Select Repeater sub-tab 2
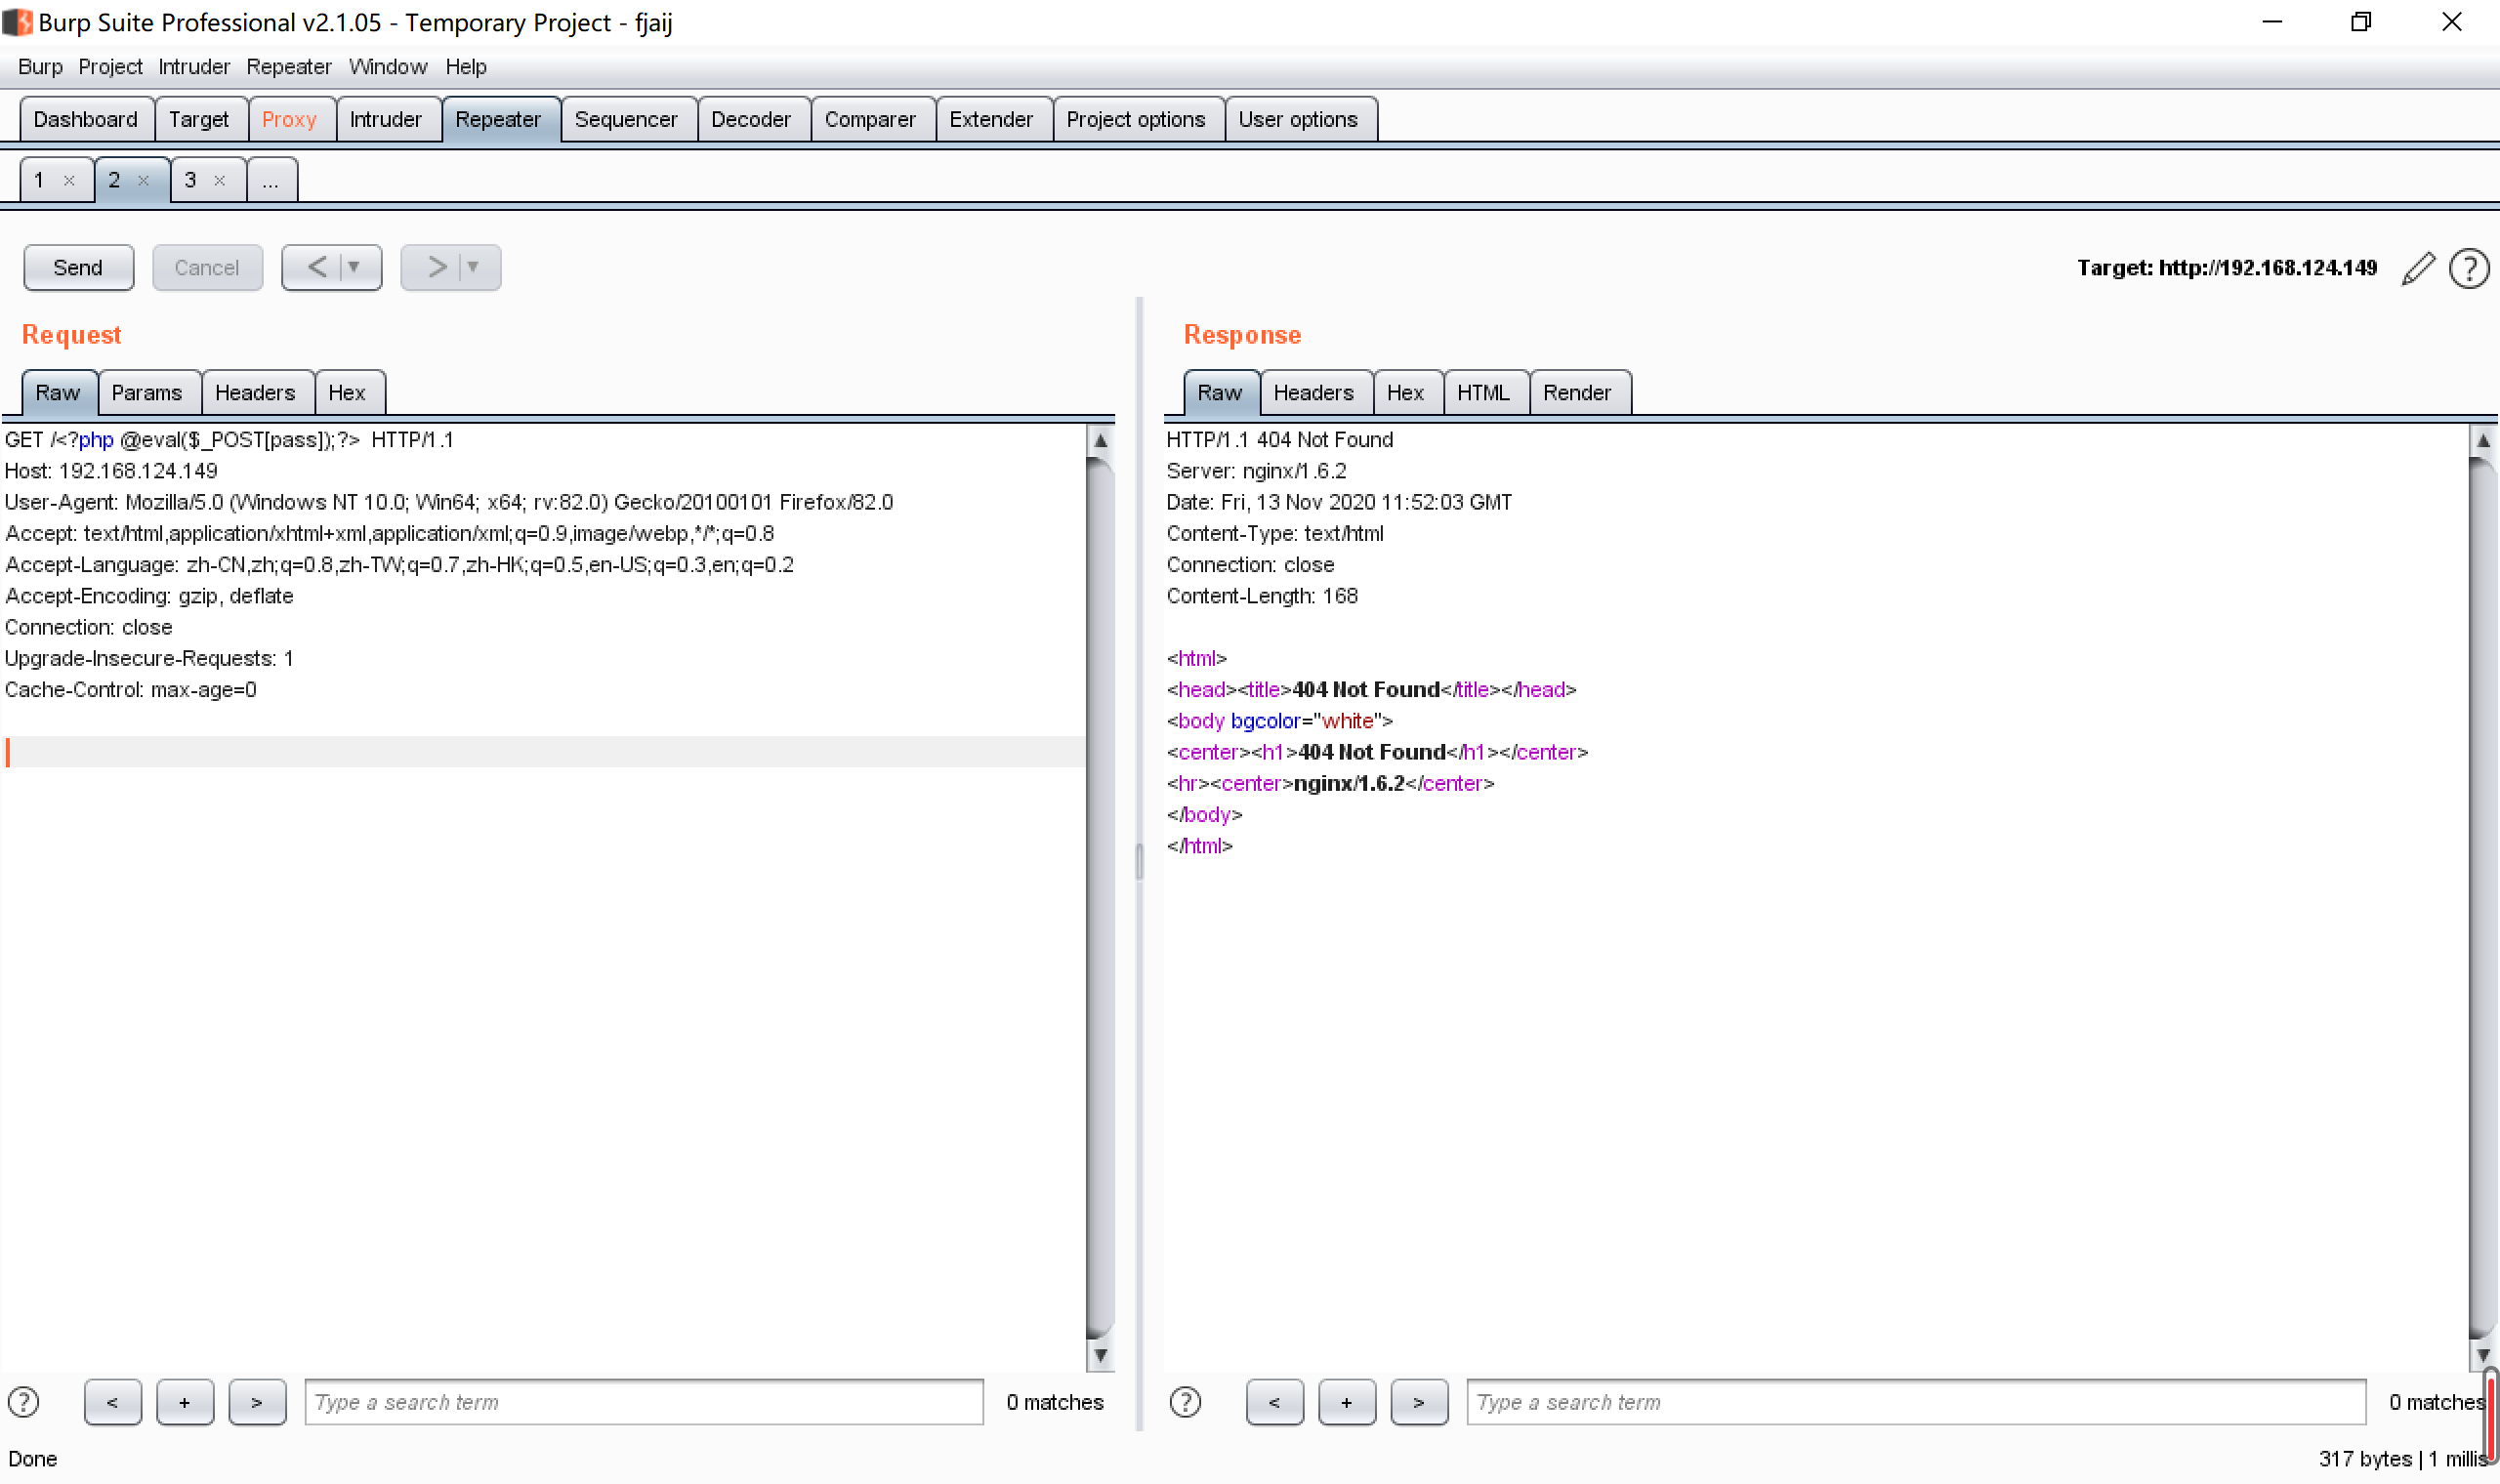The image size is (2500, 1484). coord(115,181)
